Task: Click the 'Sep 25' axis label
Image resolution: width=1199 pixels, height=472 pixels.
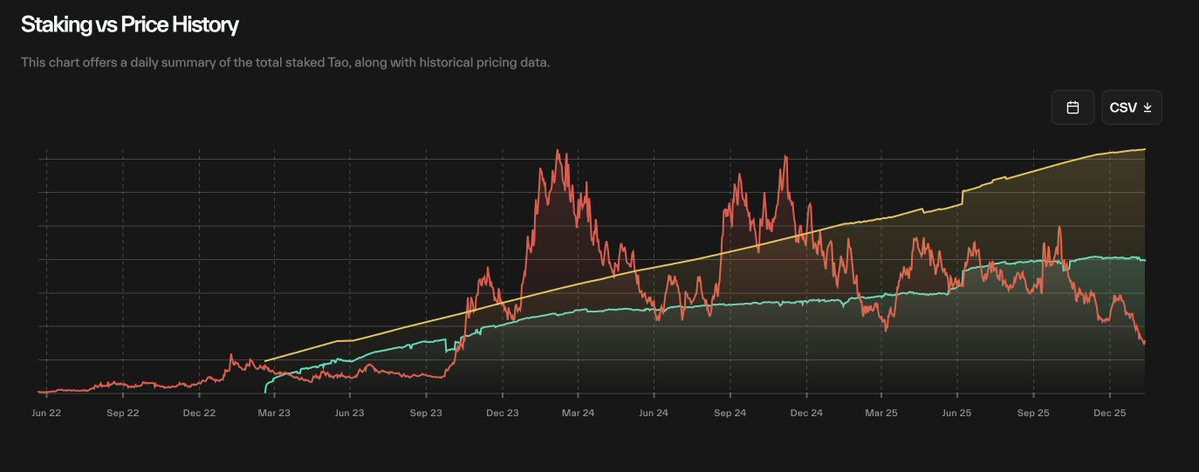Action: coord(1033,412)
